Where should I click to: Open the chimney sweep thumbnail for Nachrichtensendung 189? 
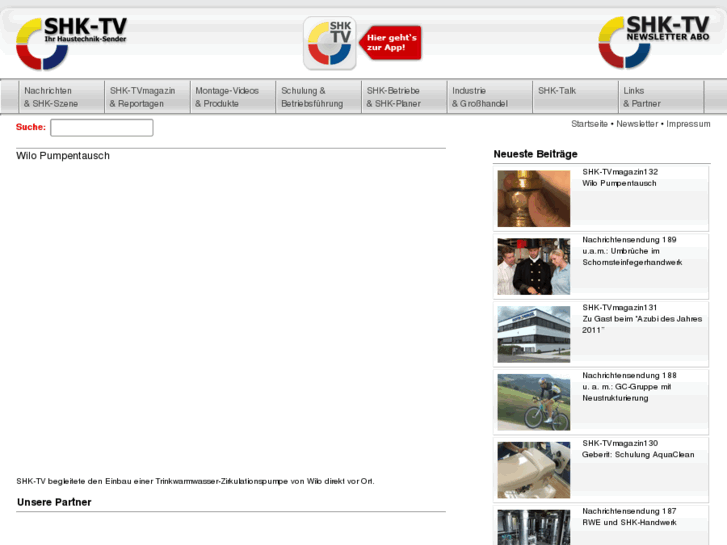coord(534,266)
